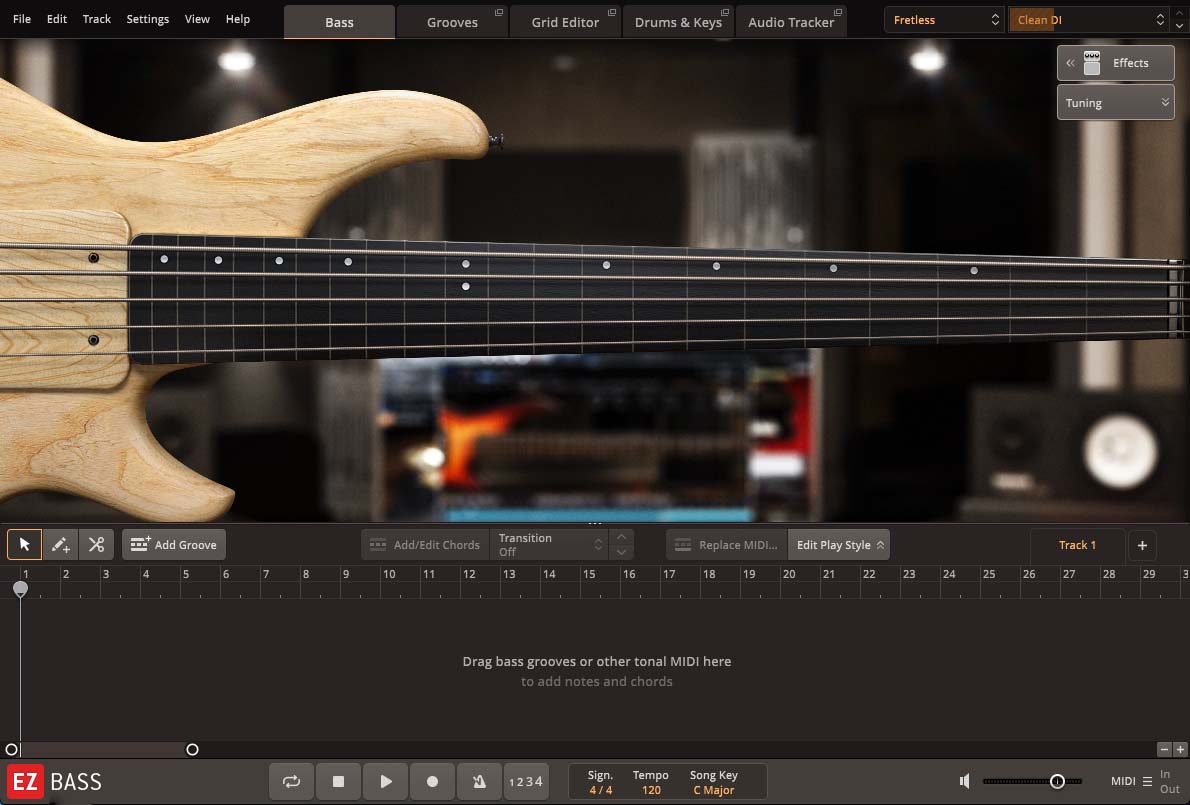This screenshot has width=1190, height=805.
Task: Open the Add Groove browser
Action: pyautogui.click(x=173, y=544)
